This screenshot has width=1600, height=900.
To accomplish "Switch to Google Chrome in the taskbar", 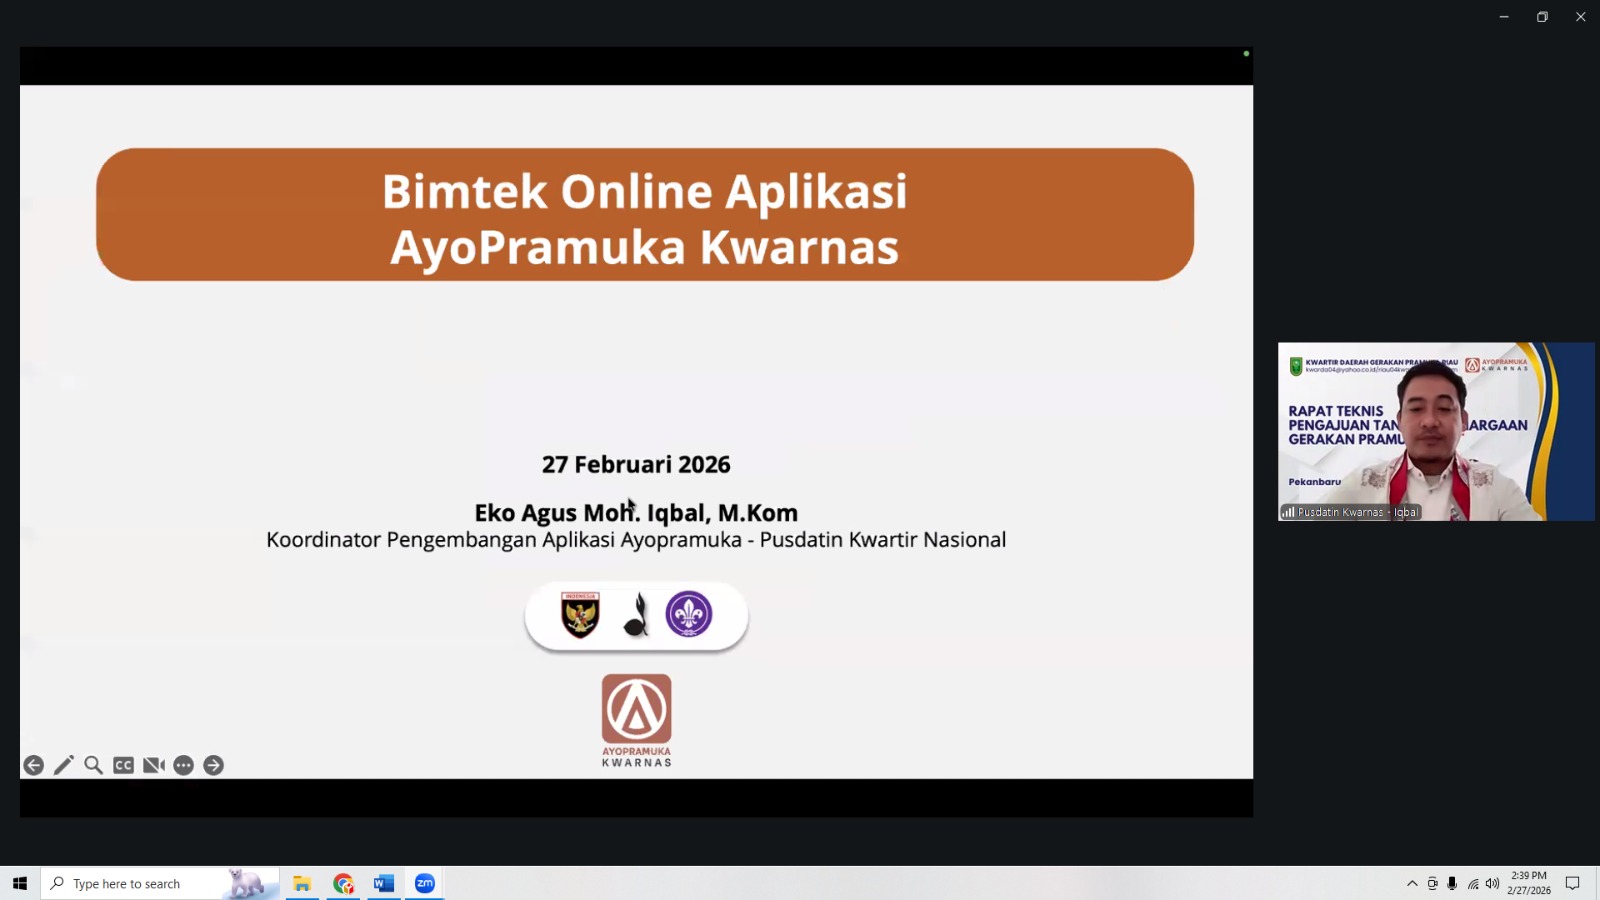I will point(343,883).
